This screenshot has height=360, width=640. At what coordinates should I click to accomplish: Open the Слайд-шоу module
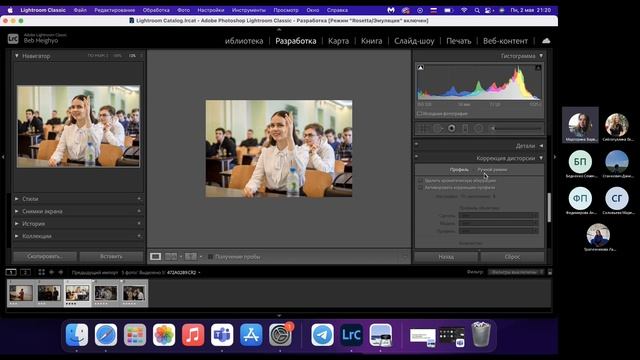tap(414, 41)
